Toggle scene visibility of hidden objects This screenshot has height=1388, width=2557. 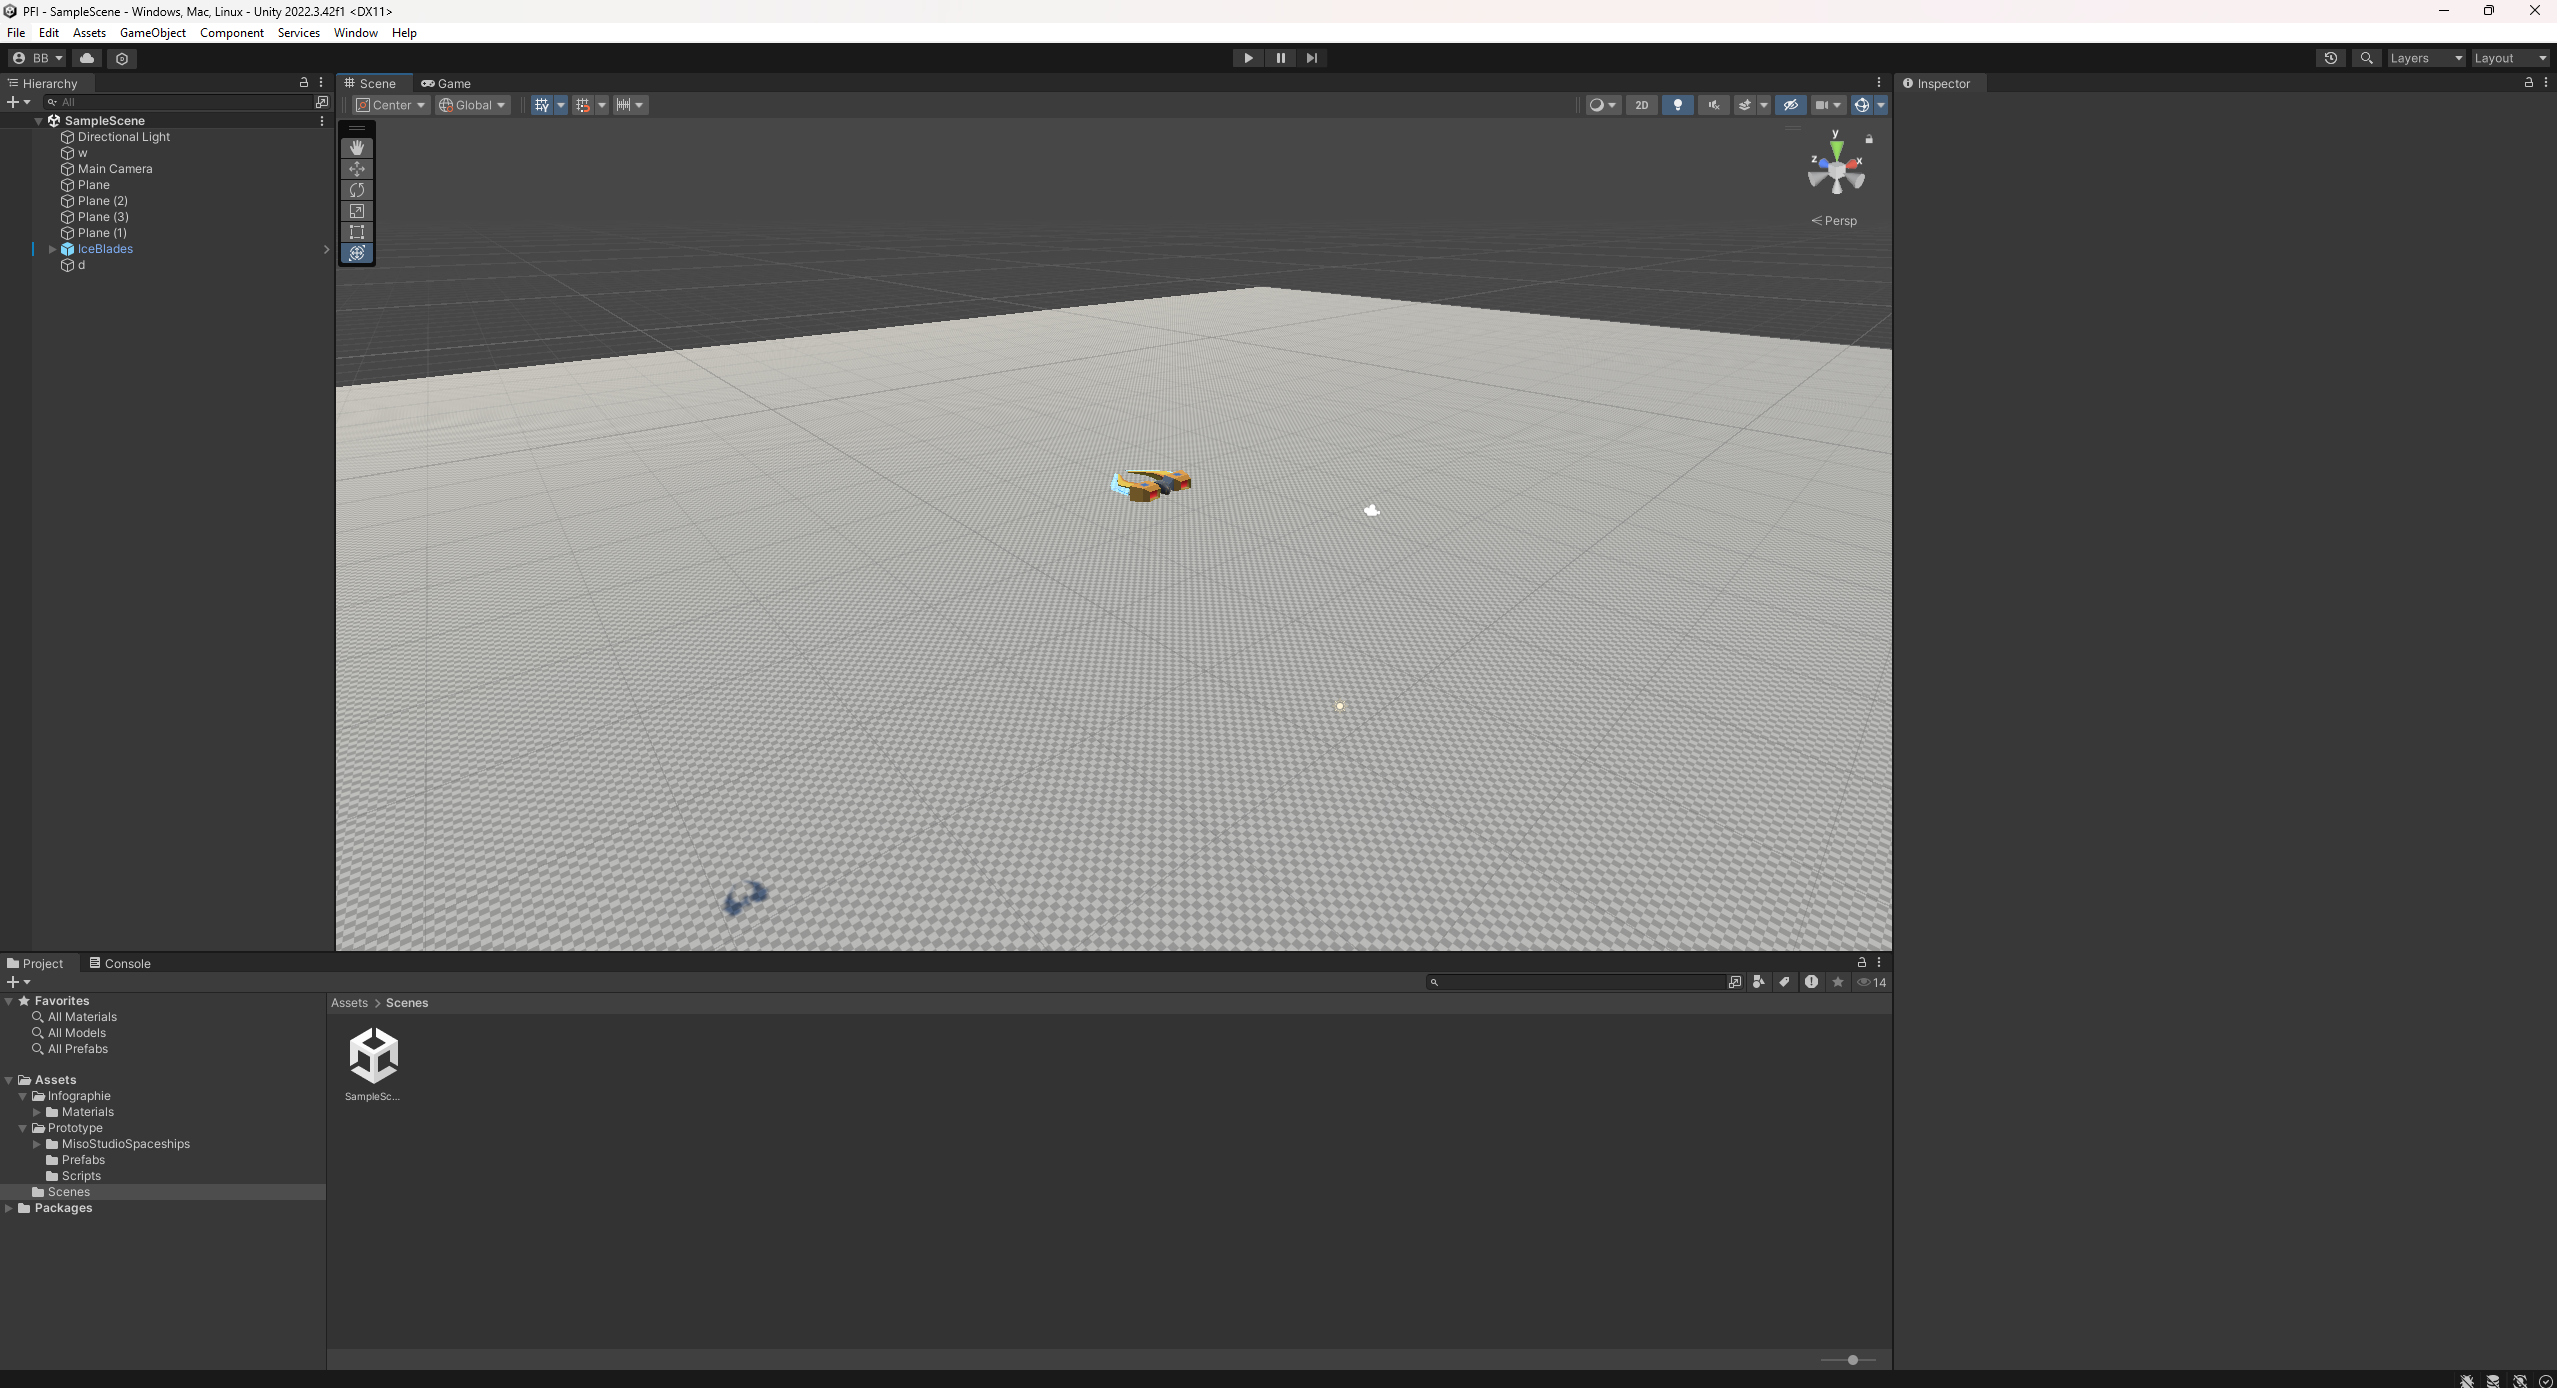[1790, 105]
